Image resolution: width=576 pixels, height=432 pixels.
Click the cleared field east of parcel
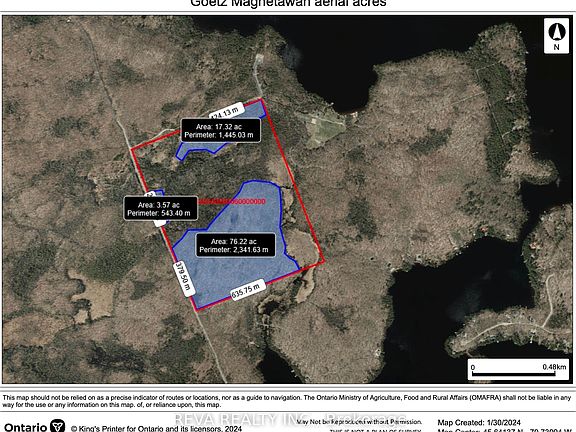pyautogui.click(x=323, y=129)
